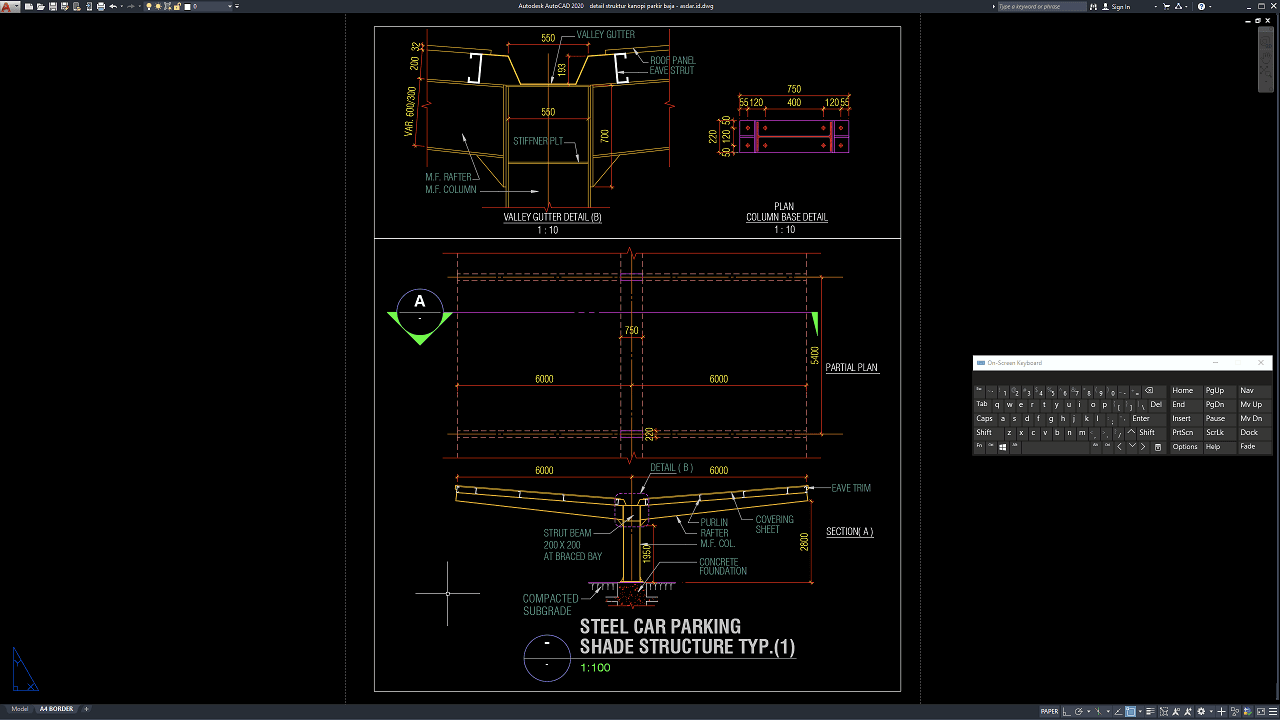Open Workspace Switching gear dropdown
Image resolution: width=1280 pixels, height=720 pixels.
(x=1202, y=711)
